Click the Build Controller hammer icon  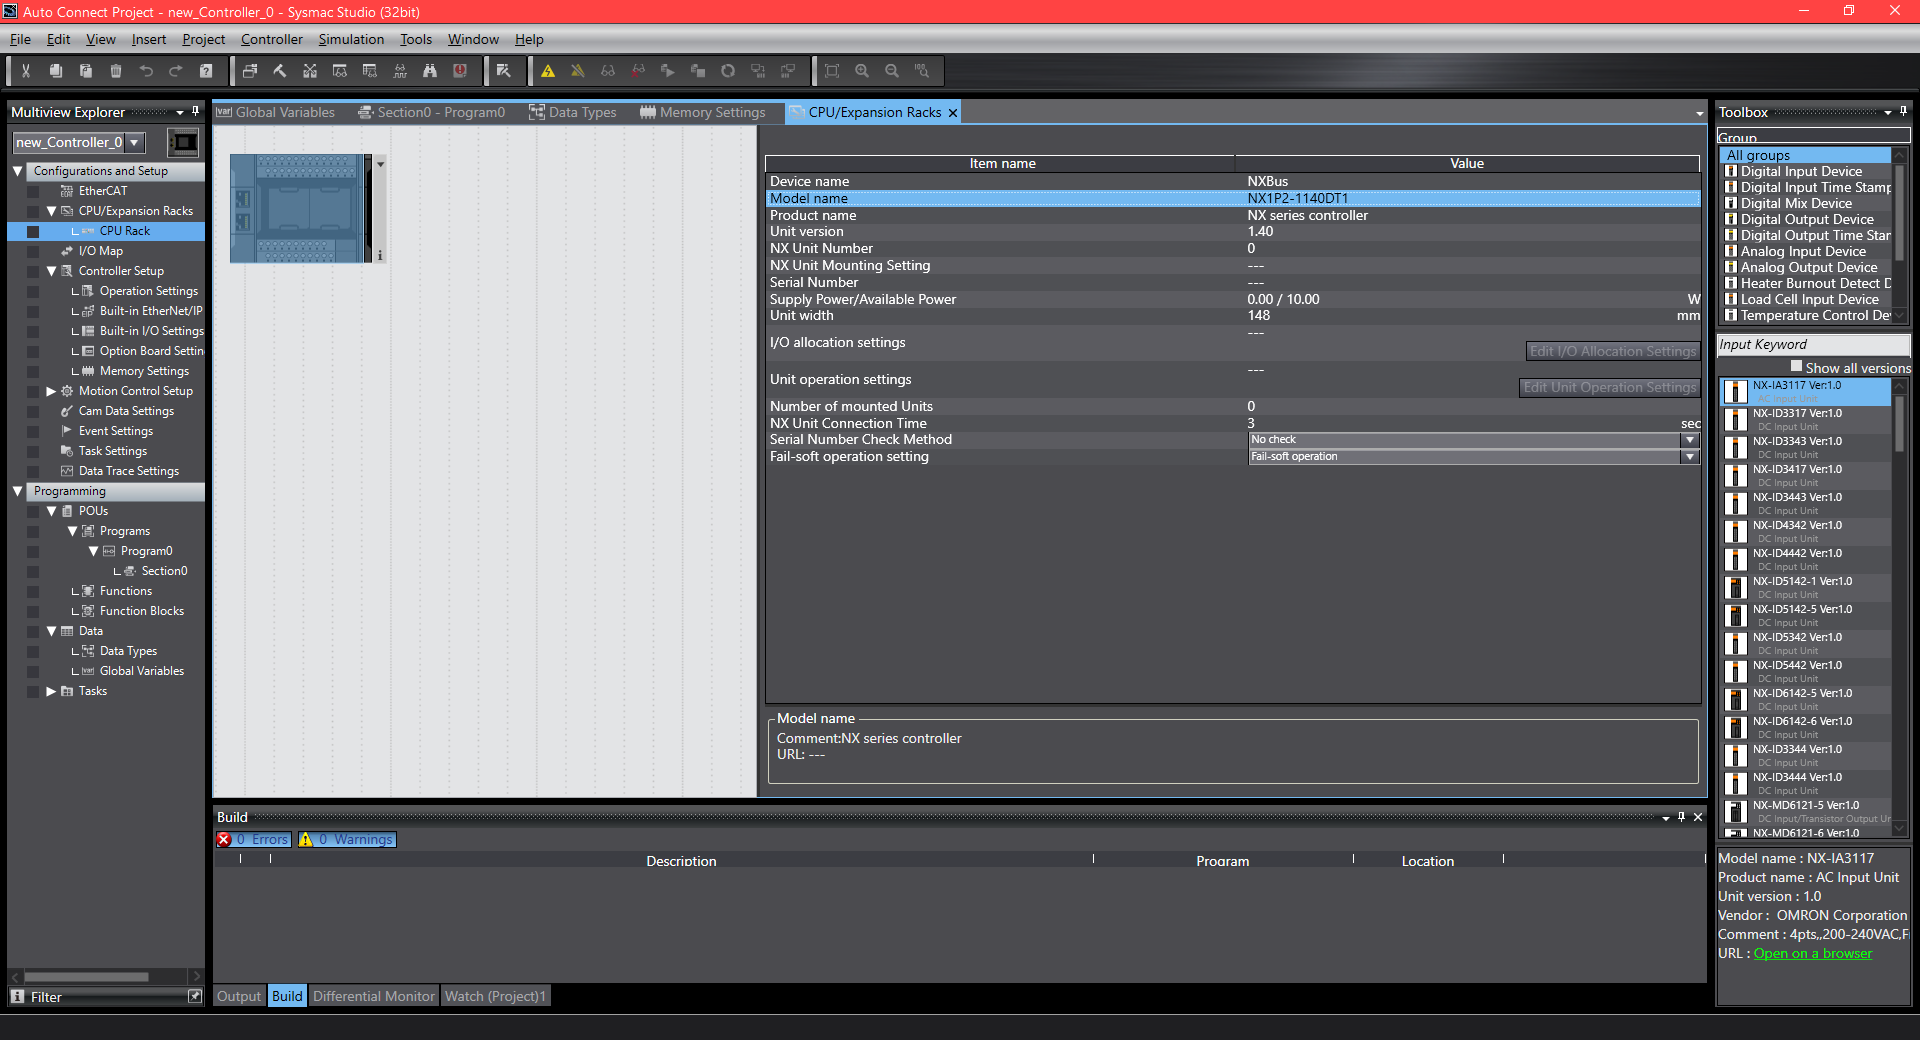(280, 71)
